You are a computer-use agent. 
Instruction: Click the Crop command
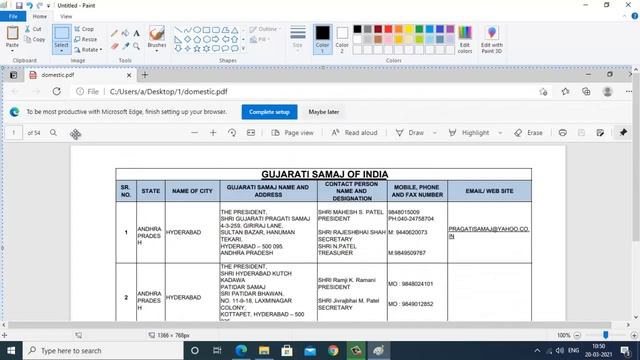pos(84,29)
